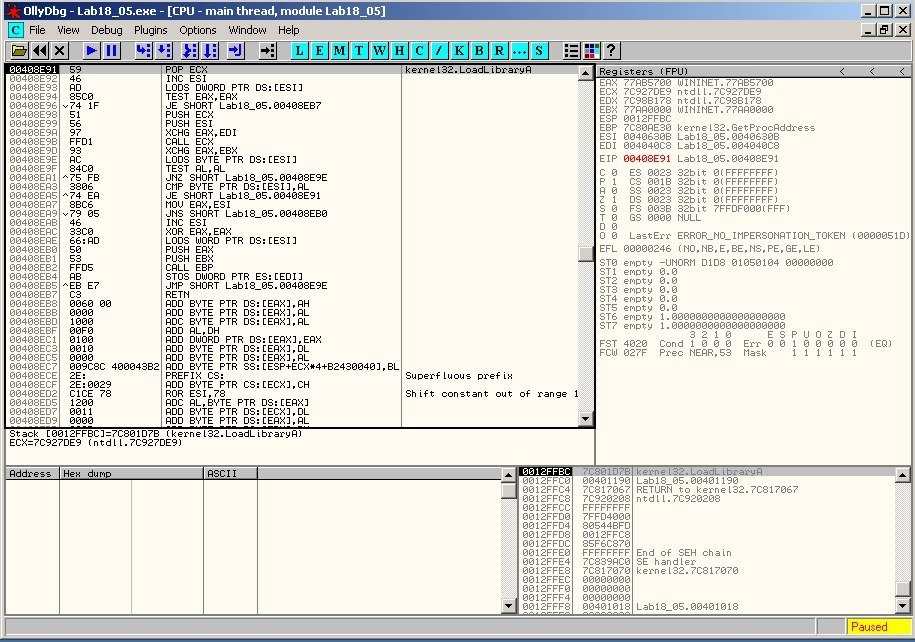Open the Plugins menu

click(x=151, y=30)
